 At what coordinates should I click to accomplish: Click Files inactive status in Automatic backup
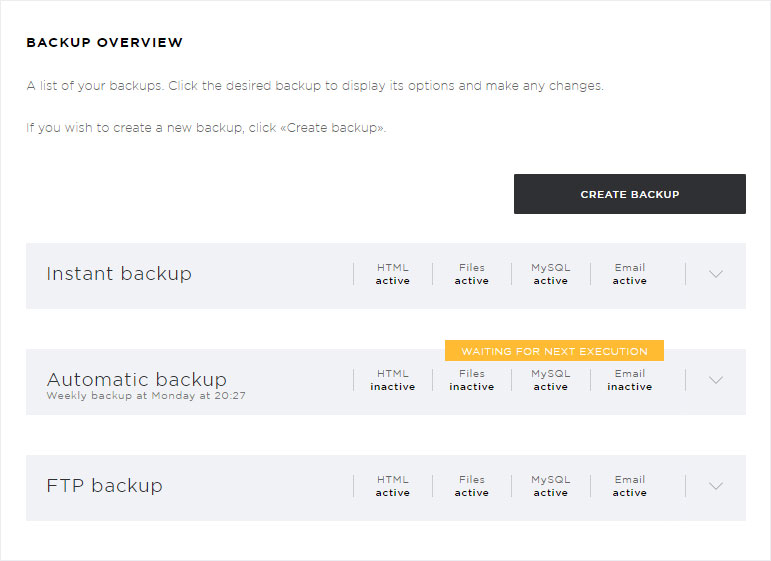click(472, 380)
